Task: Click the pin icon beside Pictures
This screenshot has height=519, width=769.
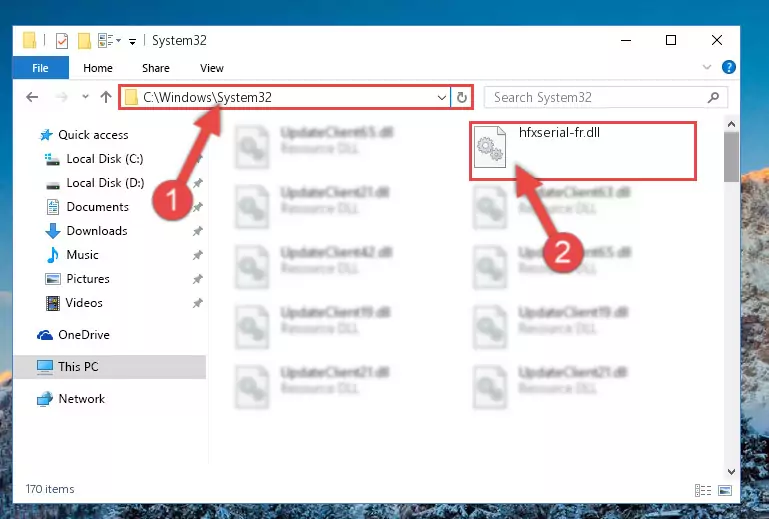Action: pyautogui.click(x=198, y=279)
